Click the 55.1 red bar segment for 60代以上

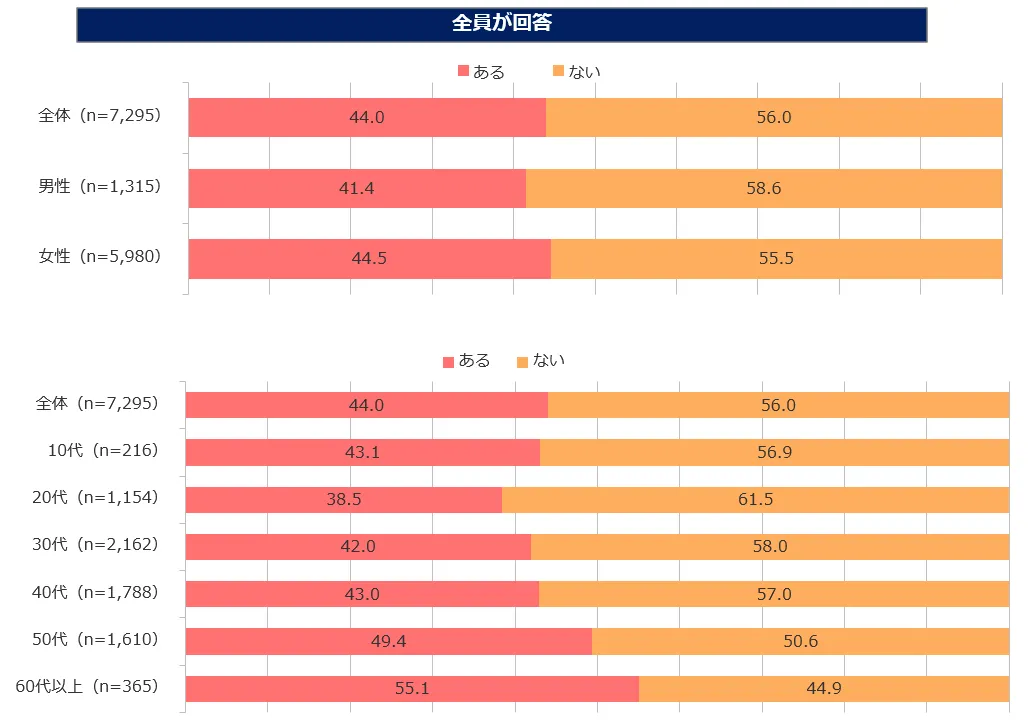click(x=412, y=688)
